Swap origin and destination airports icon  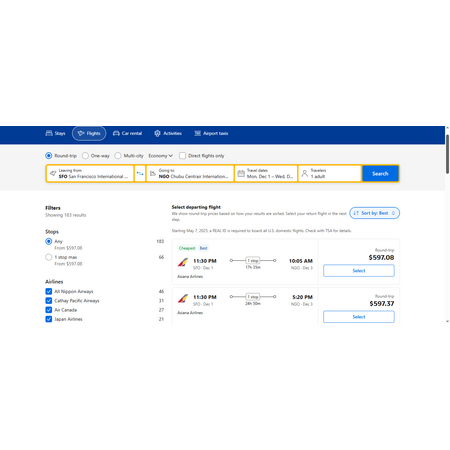pyautogui.click(x=140, y=173)
